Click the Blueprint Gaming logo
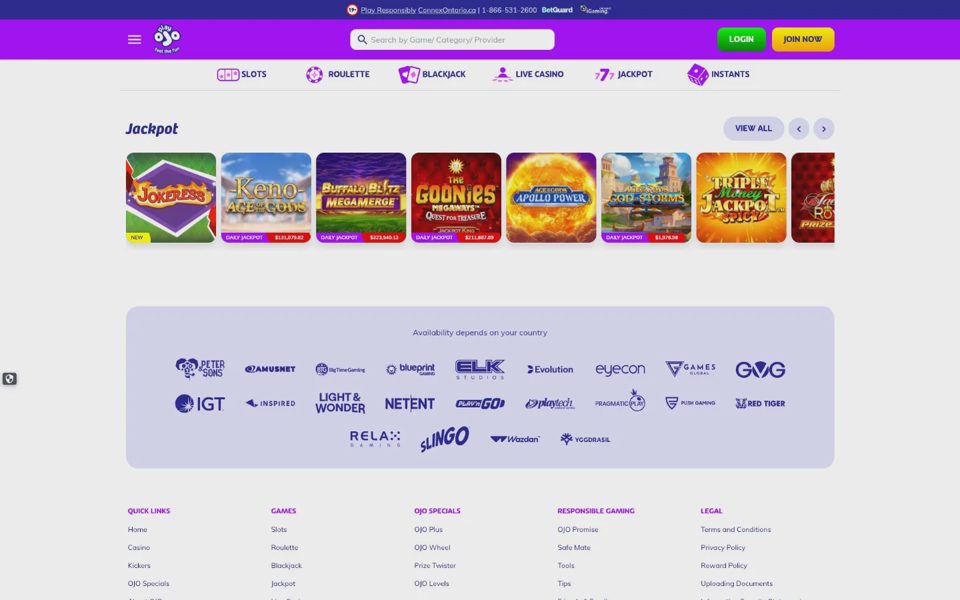 410,369
